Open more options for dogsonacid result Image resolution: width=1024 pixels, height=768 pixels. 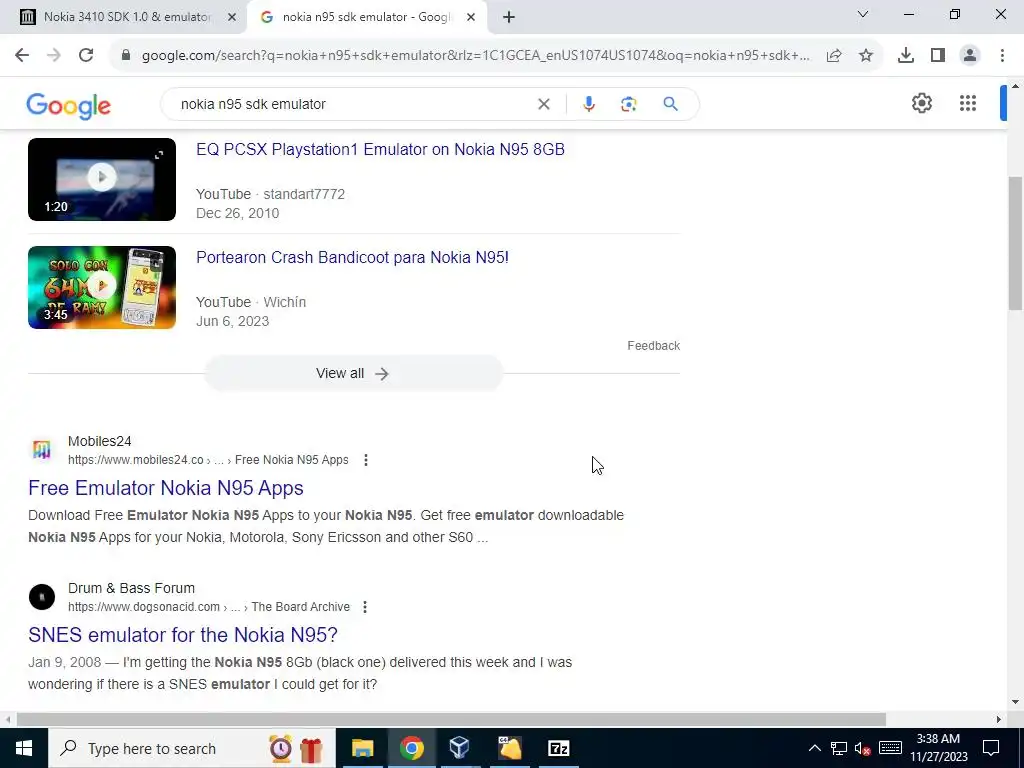click(365, 607)
